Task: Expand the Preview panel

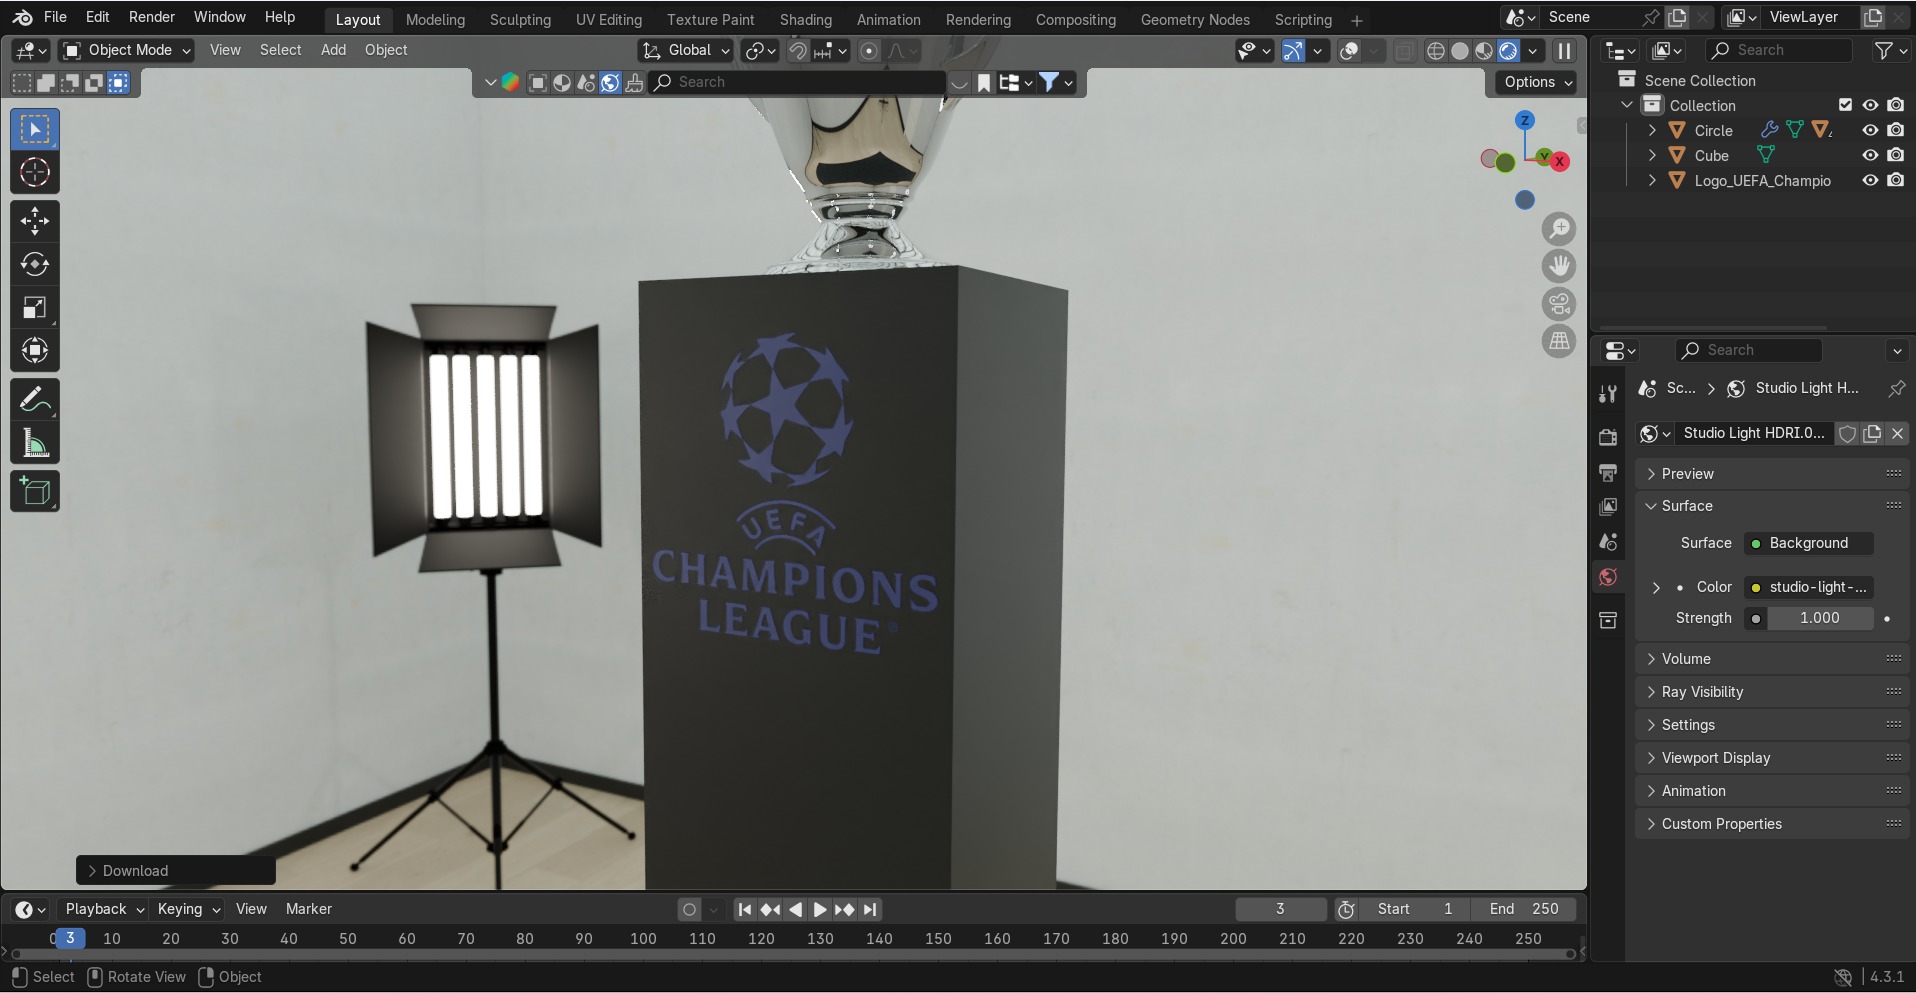Action: coord(1771,474)
